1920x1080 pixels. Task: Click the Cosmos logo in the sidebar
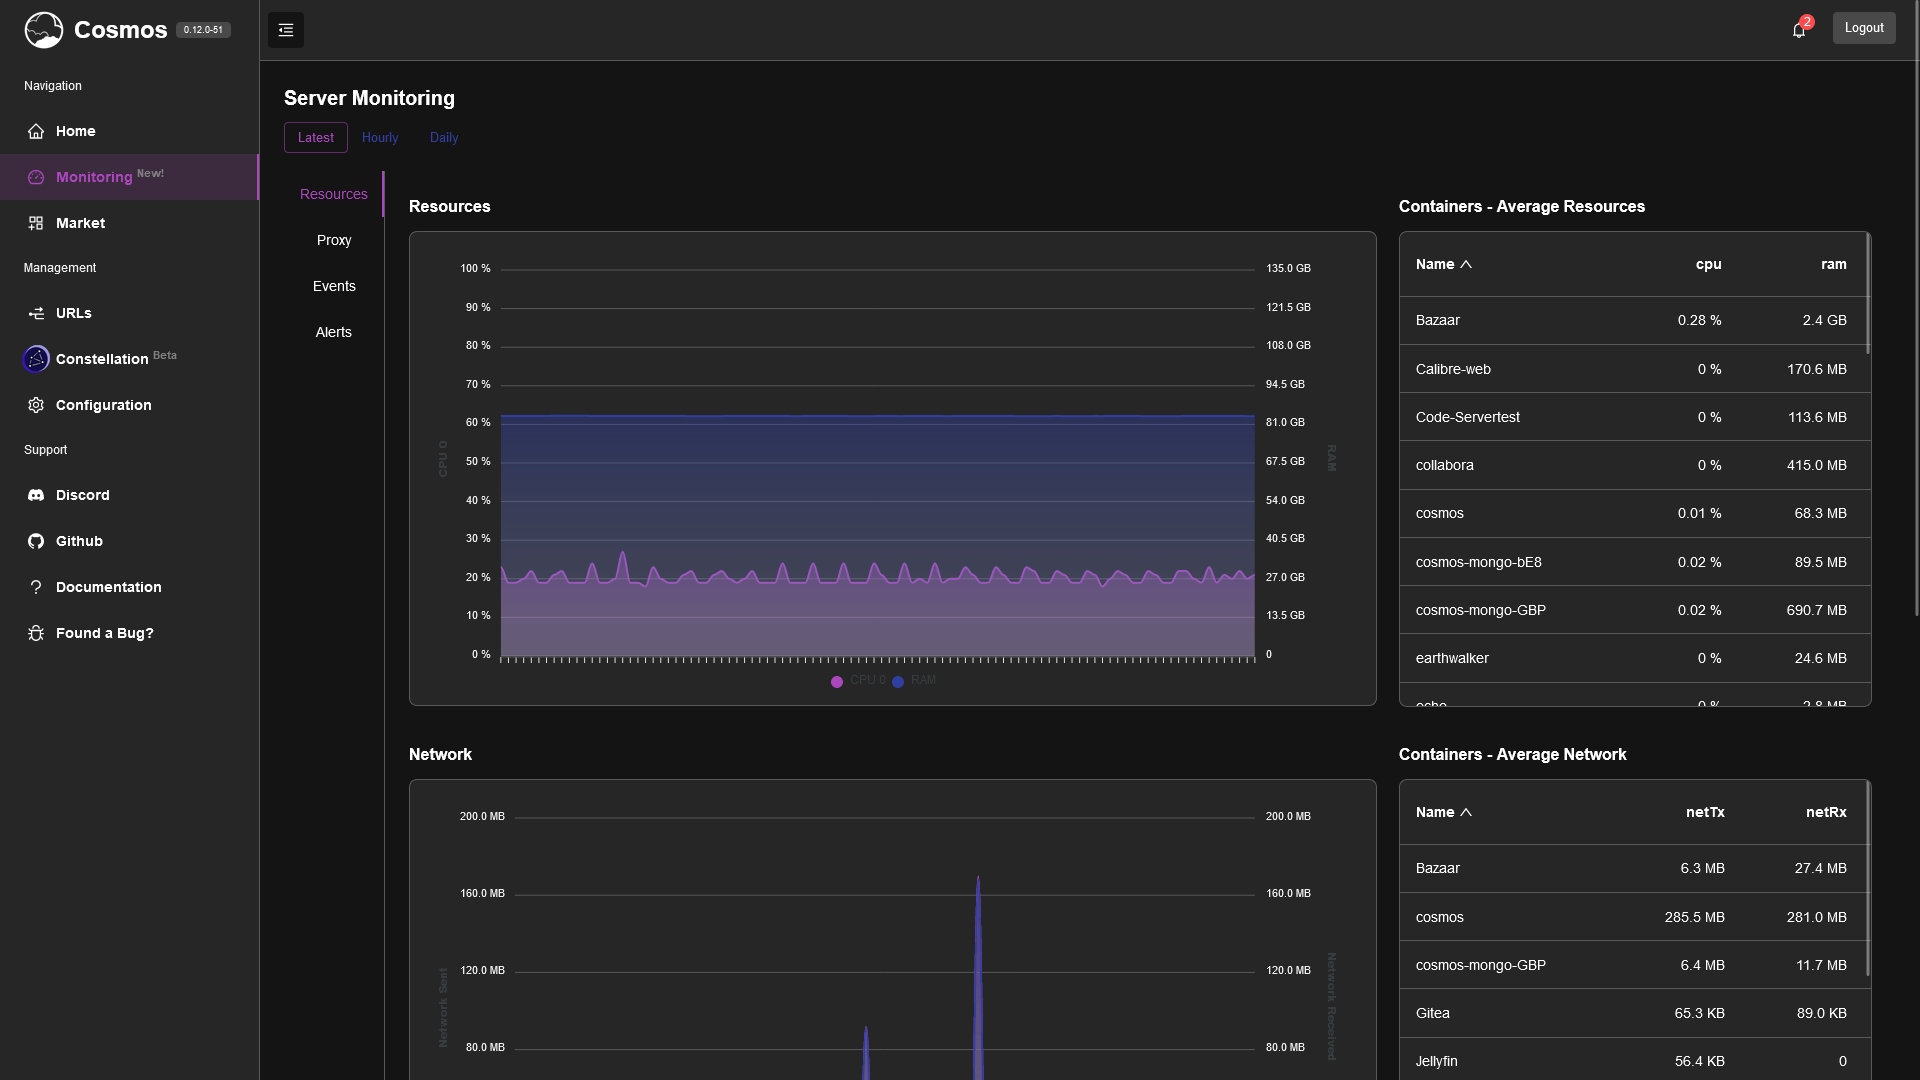[43, 30]
